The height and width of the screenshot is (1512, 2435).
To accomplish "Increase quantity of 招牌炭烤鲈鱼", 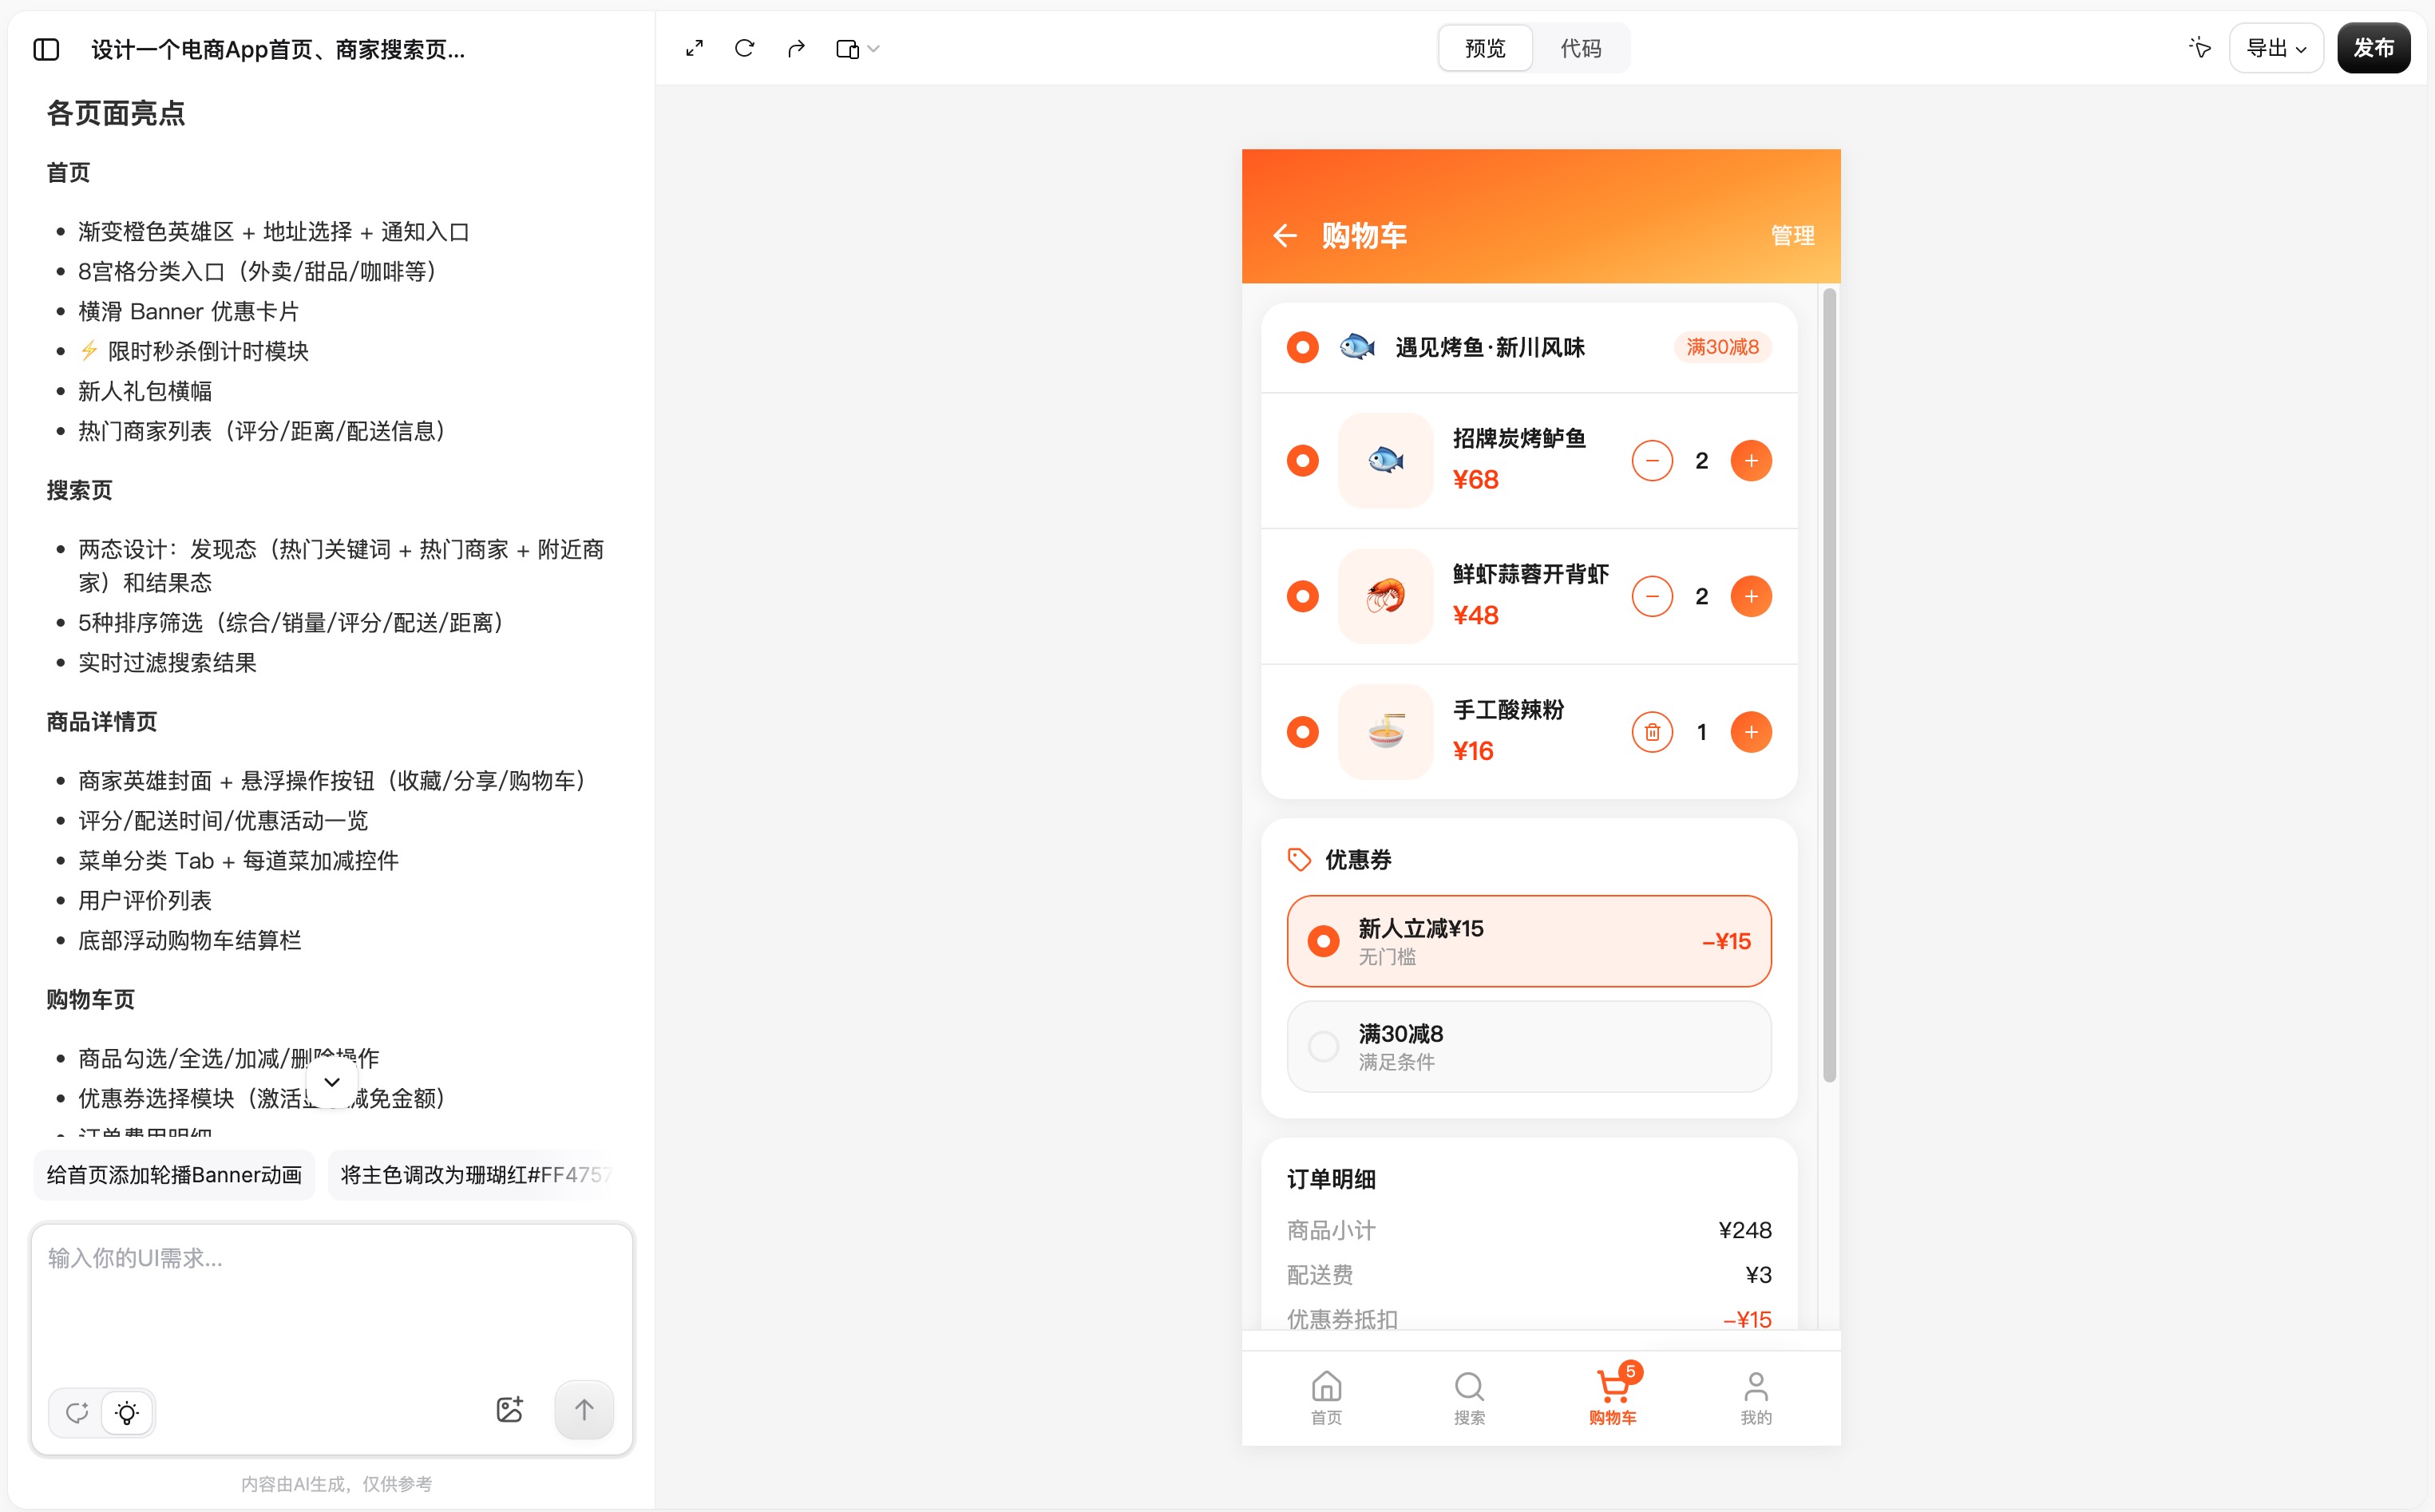I will point(1751,461).
